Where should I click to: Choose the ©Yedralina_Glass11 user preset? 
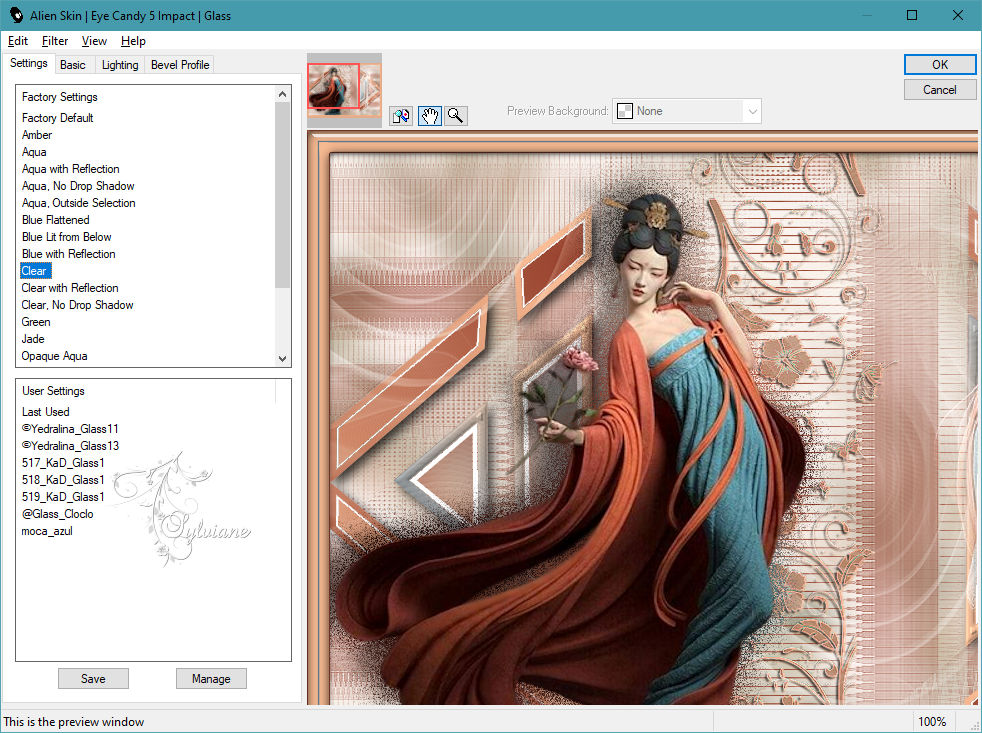coord(70,429)
